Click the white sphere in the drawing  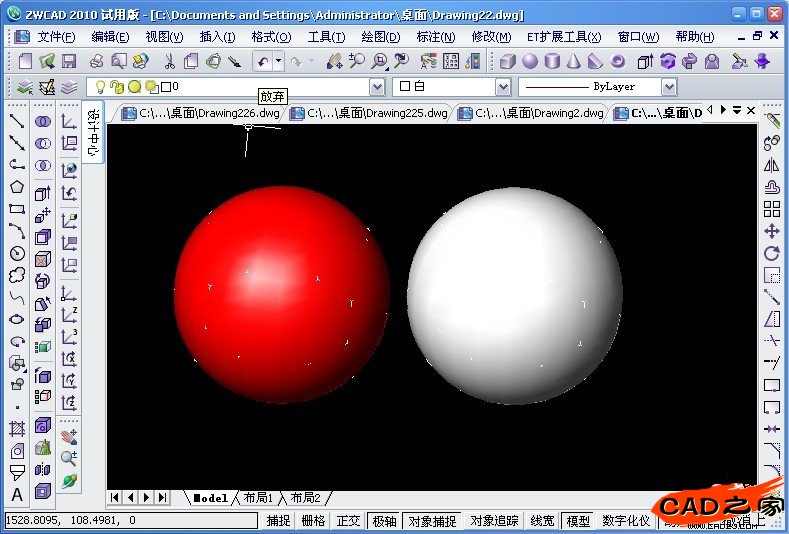(x=515, y=296)
